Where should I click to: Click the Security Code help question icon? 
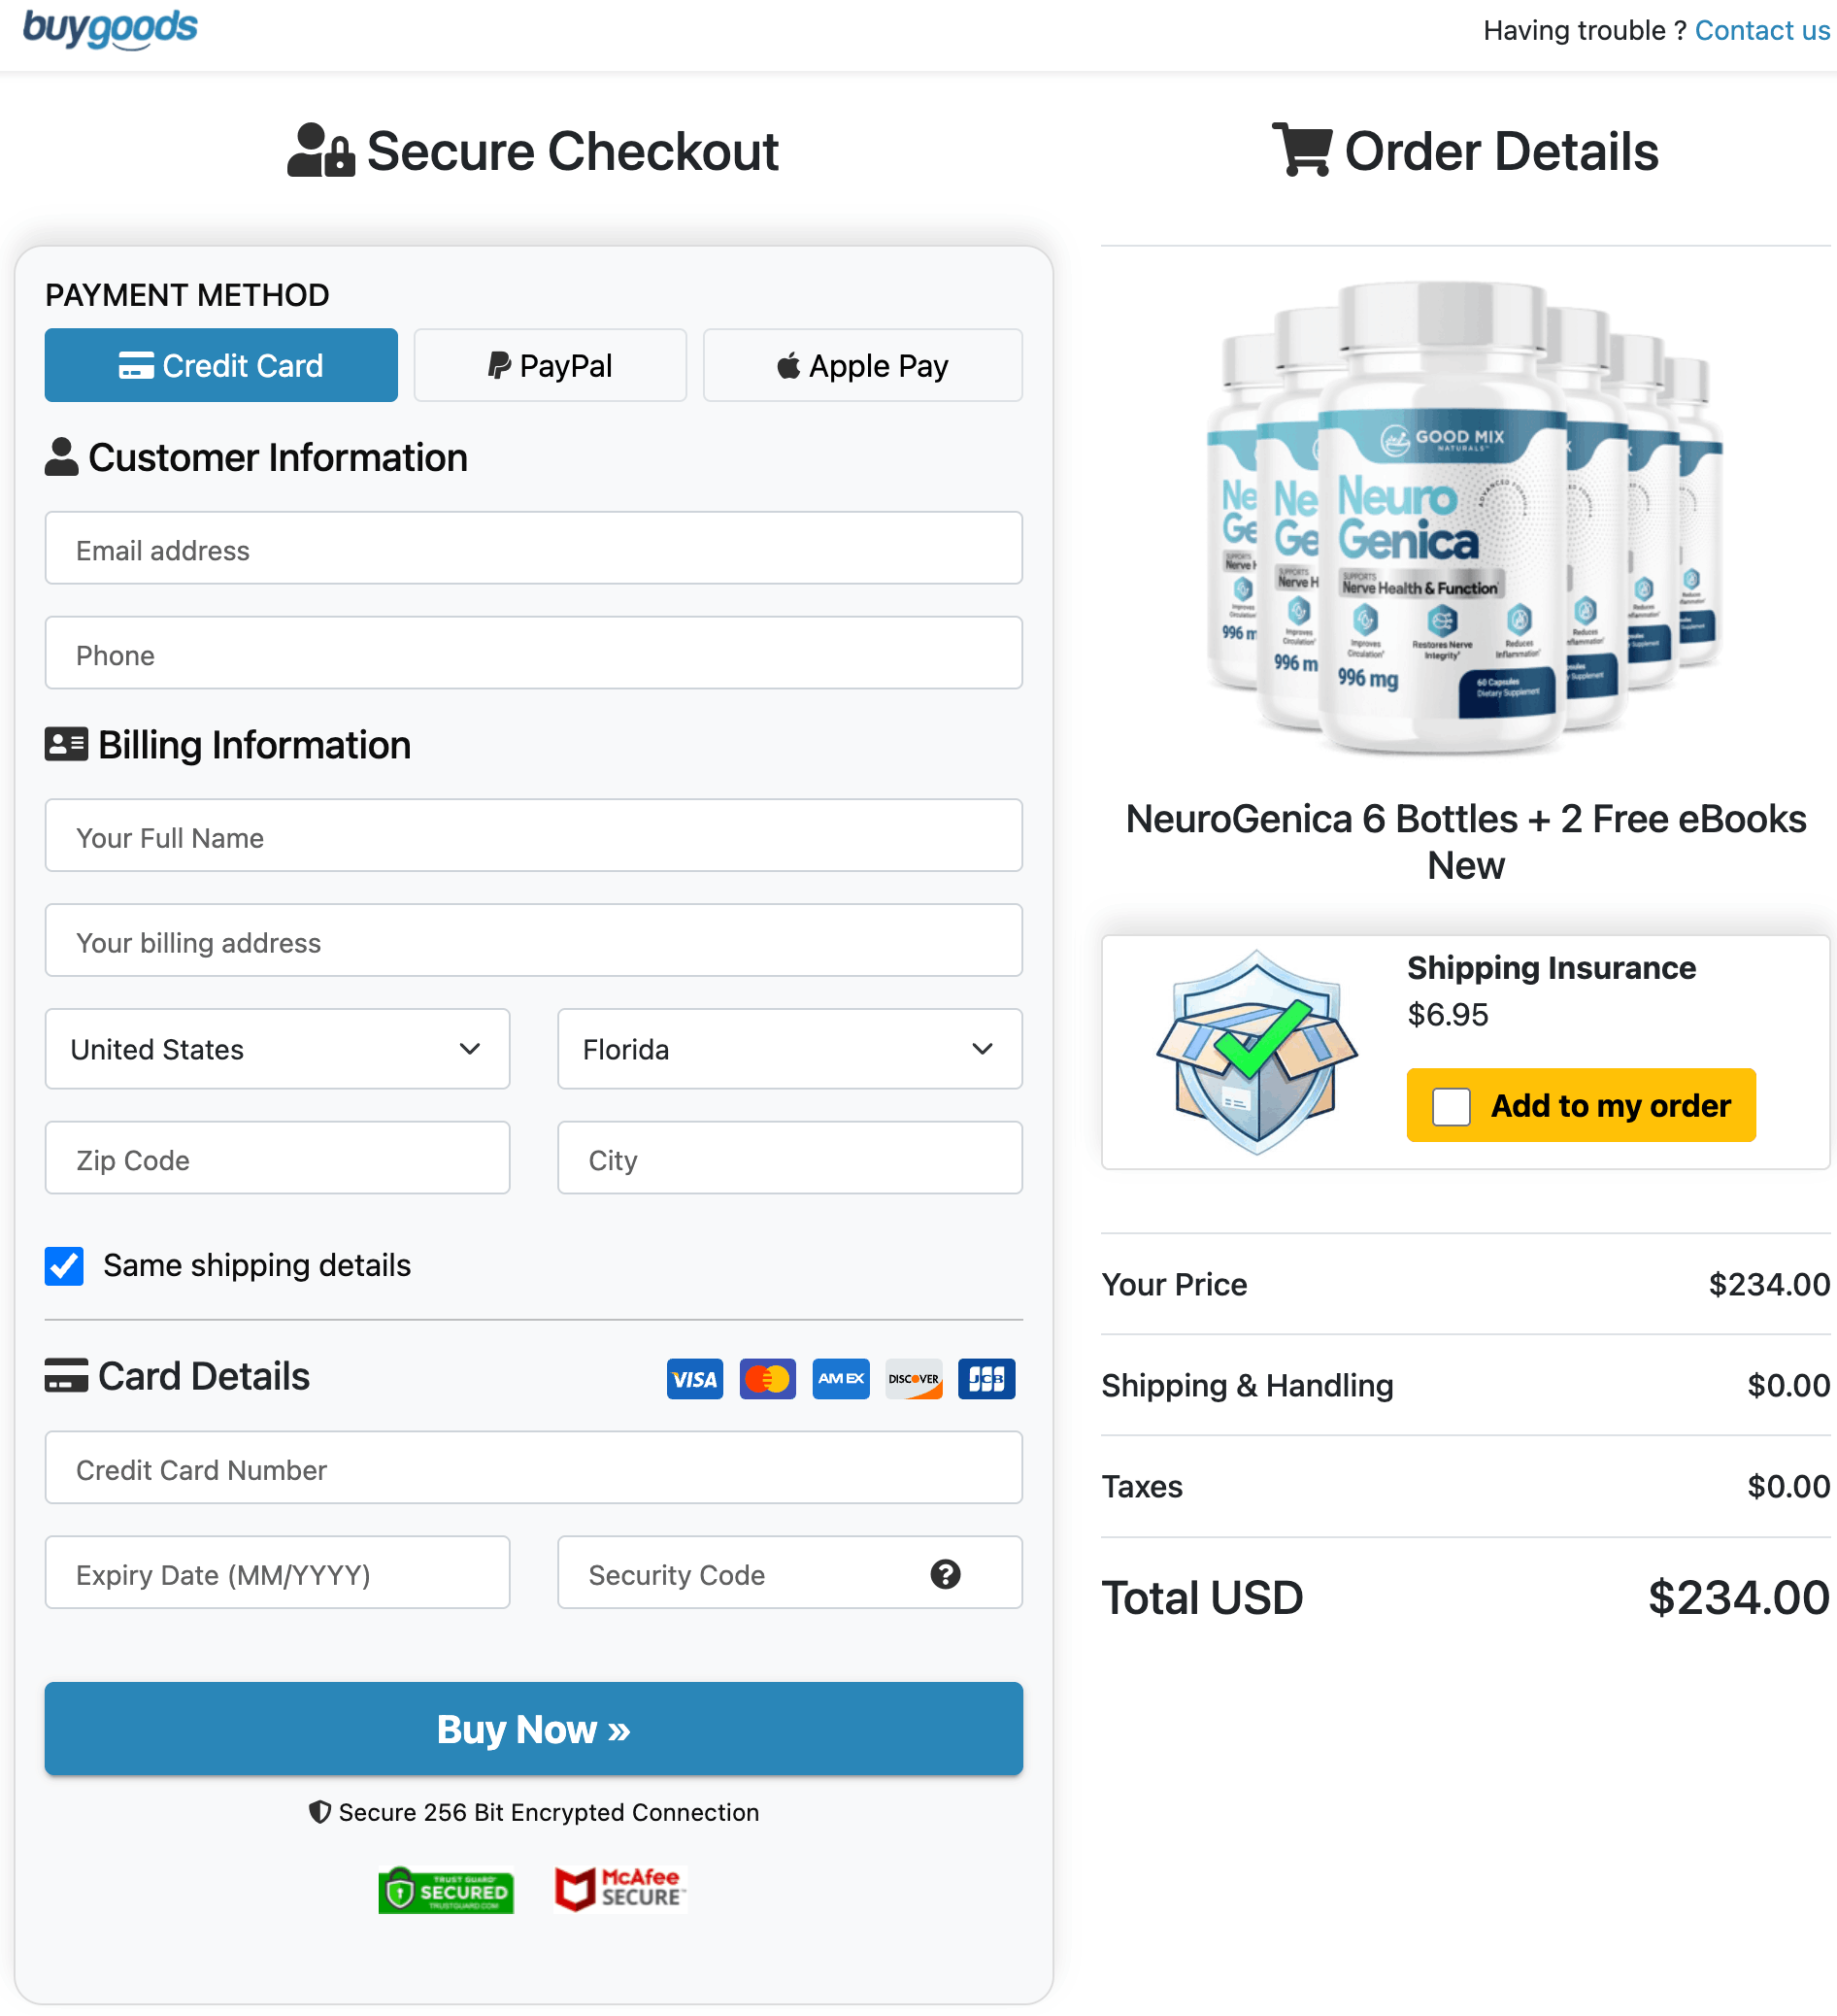[945, 1574]
